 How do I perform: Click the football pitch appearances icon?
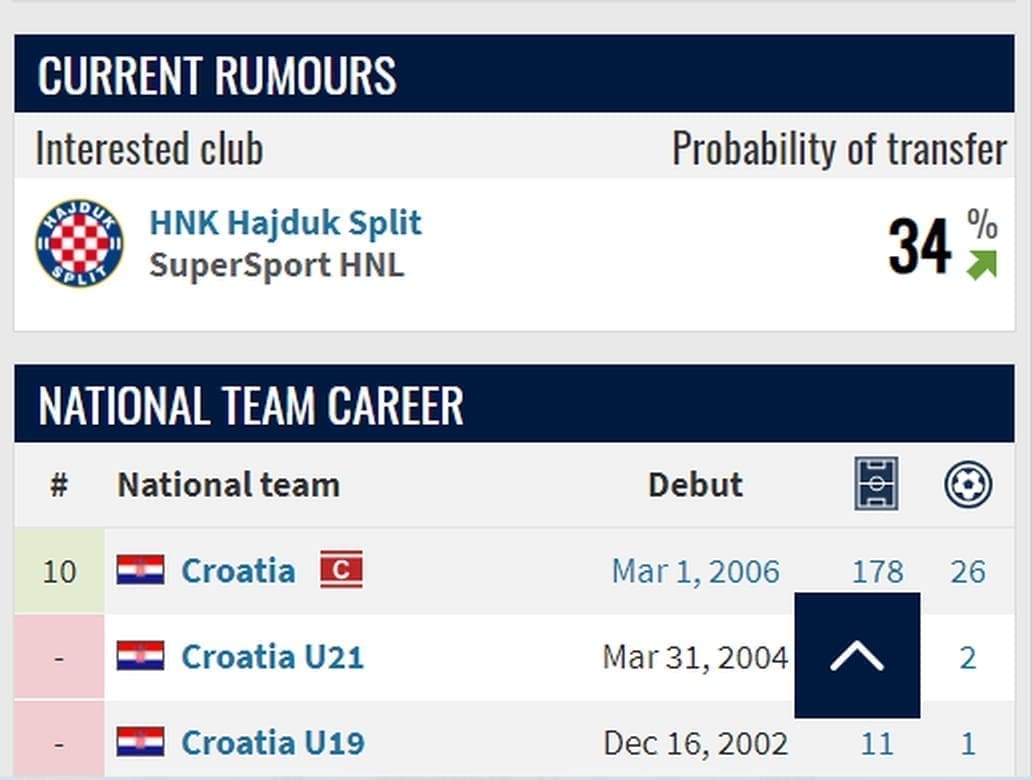point(876,484)
